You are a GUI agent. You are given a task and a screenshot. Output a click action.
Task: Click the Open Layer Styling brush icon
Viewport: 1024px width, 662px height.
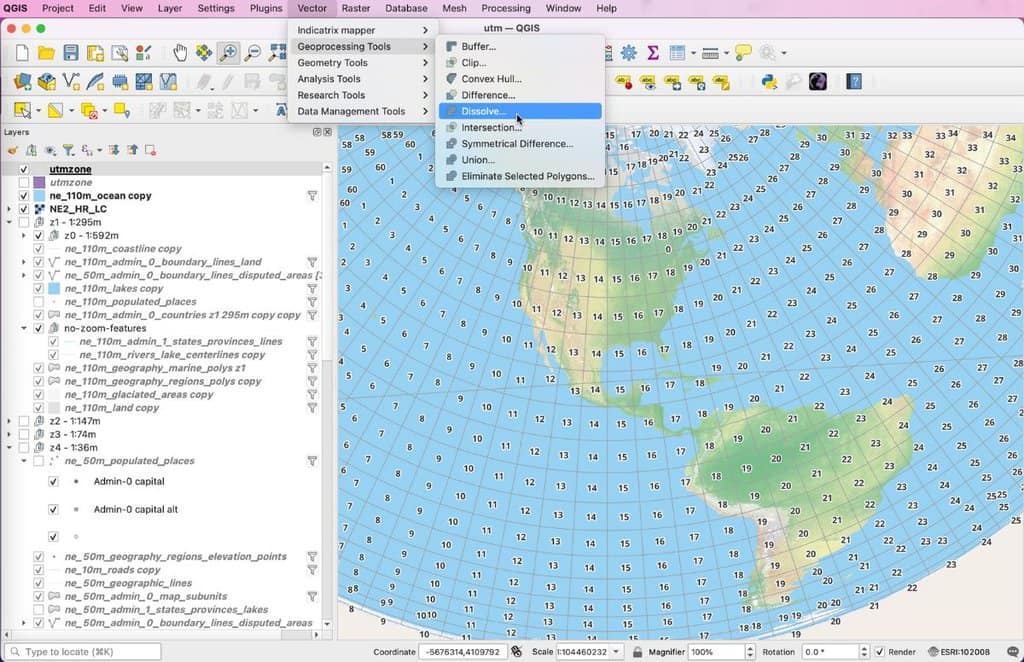click(x=12, y=150)
